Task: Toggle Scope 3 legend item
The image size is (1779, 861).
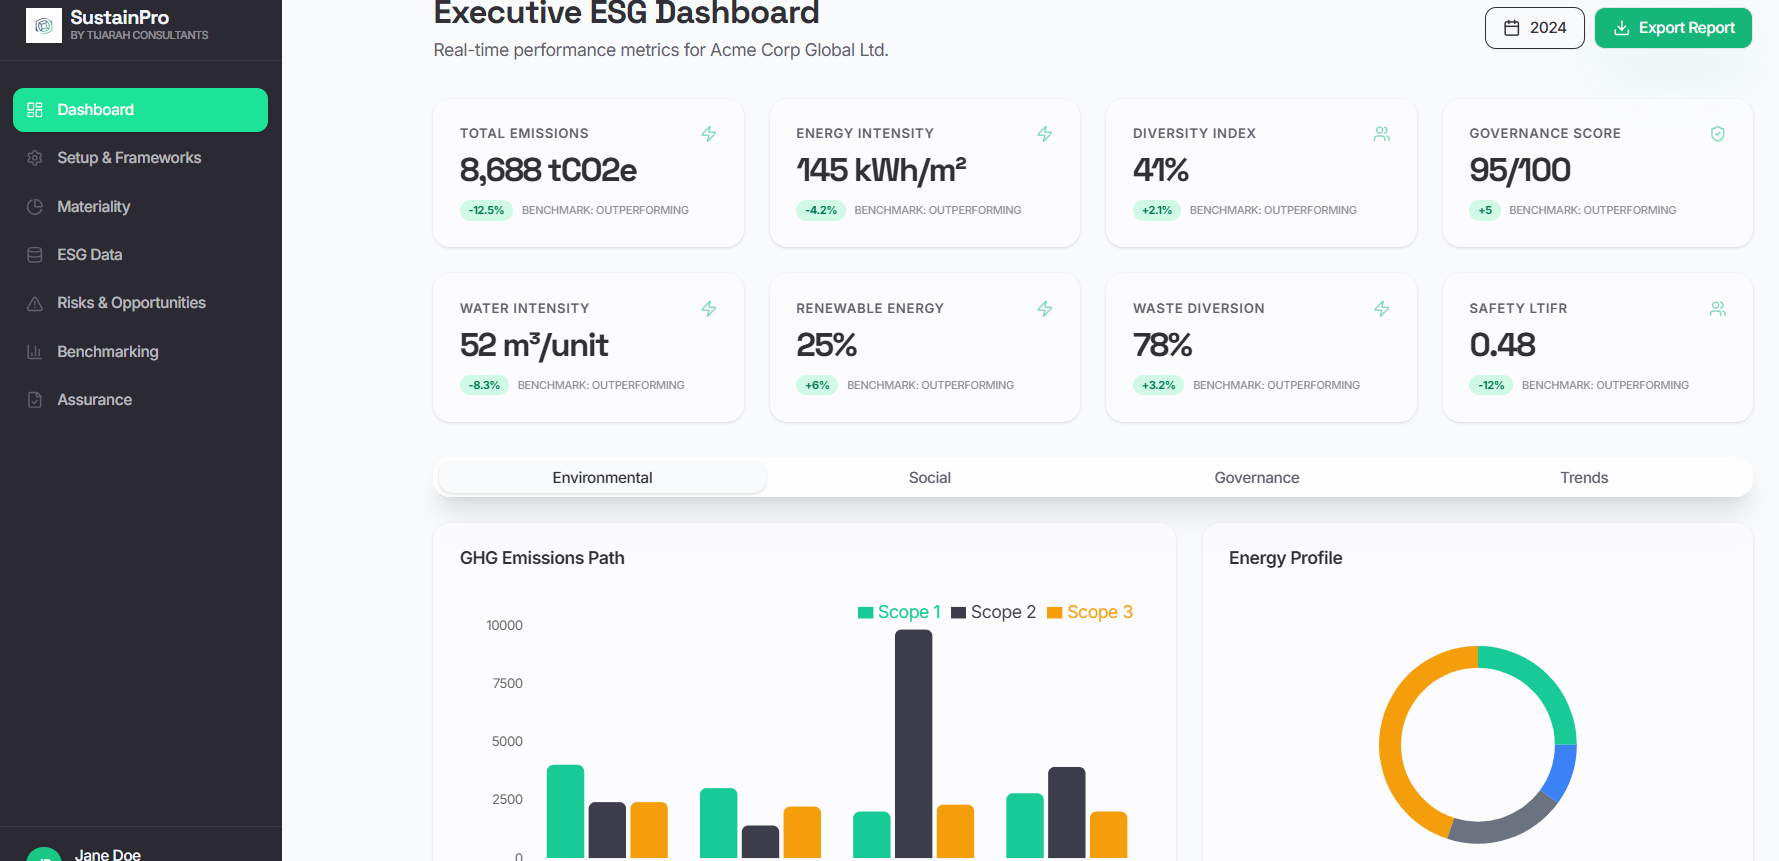Action: (x=1090, y=612)
